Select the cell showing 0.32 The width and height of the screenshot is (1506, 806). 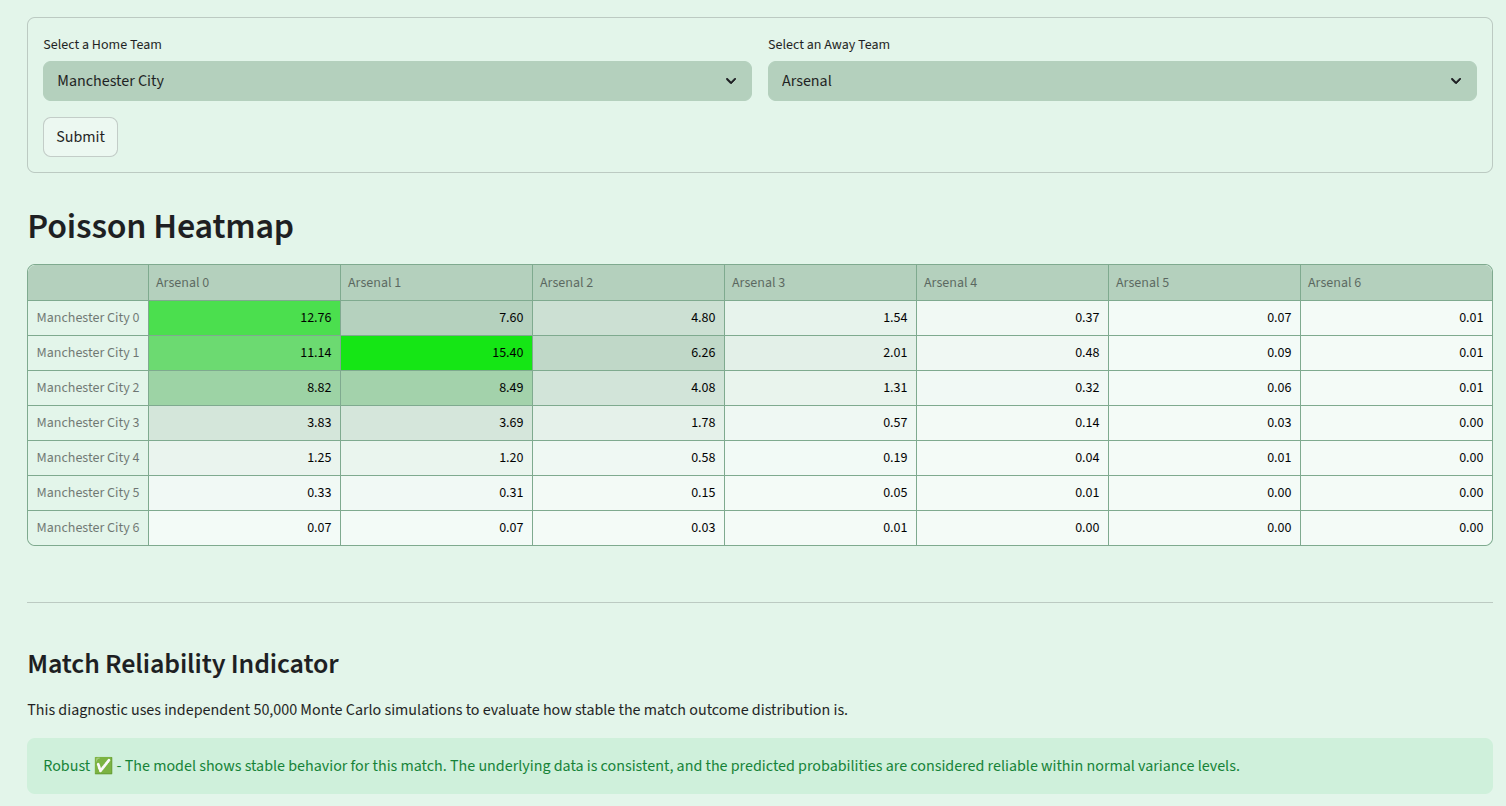pyautogui.click(x=1012, y=388)
